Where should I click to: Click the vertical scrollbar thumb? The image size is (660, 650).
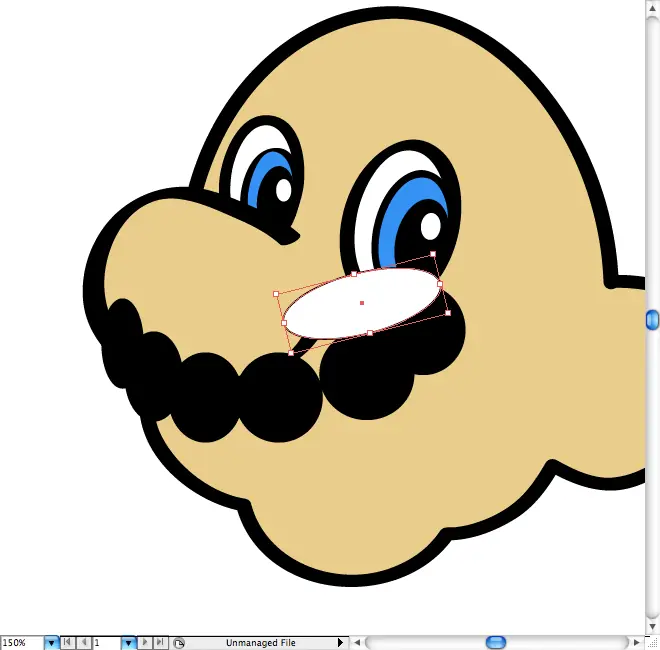(652, 319)
